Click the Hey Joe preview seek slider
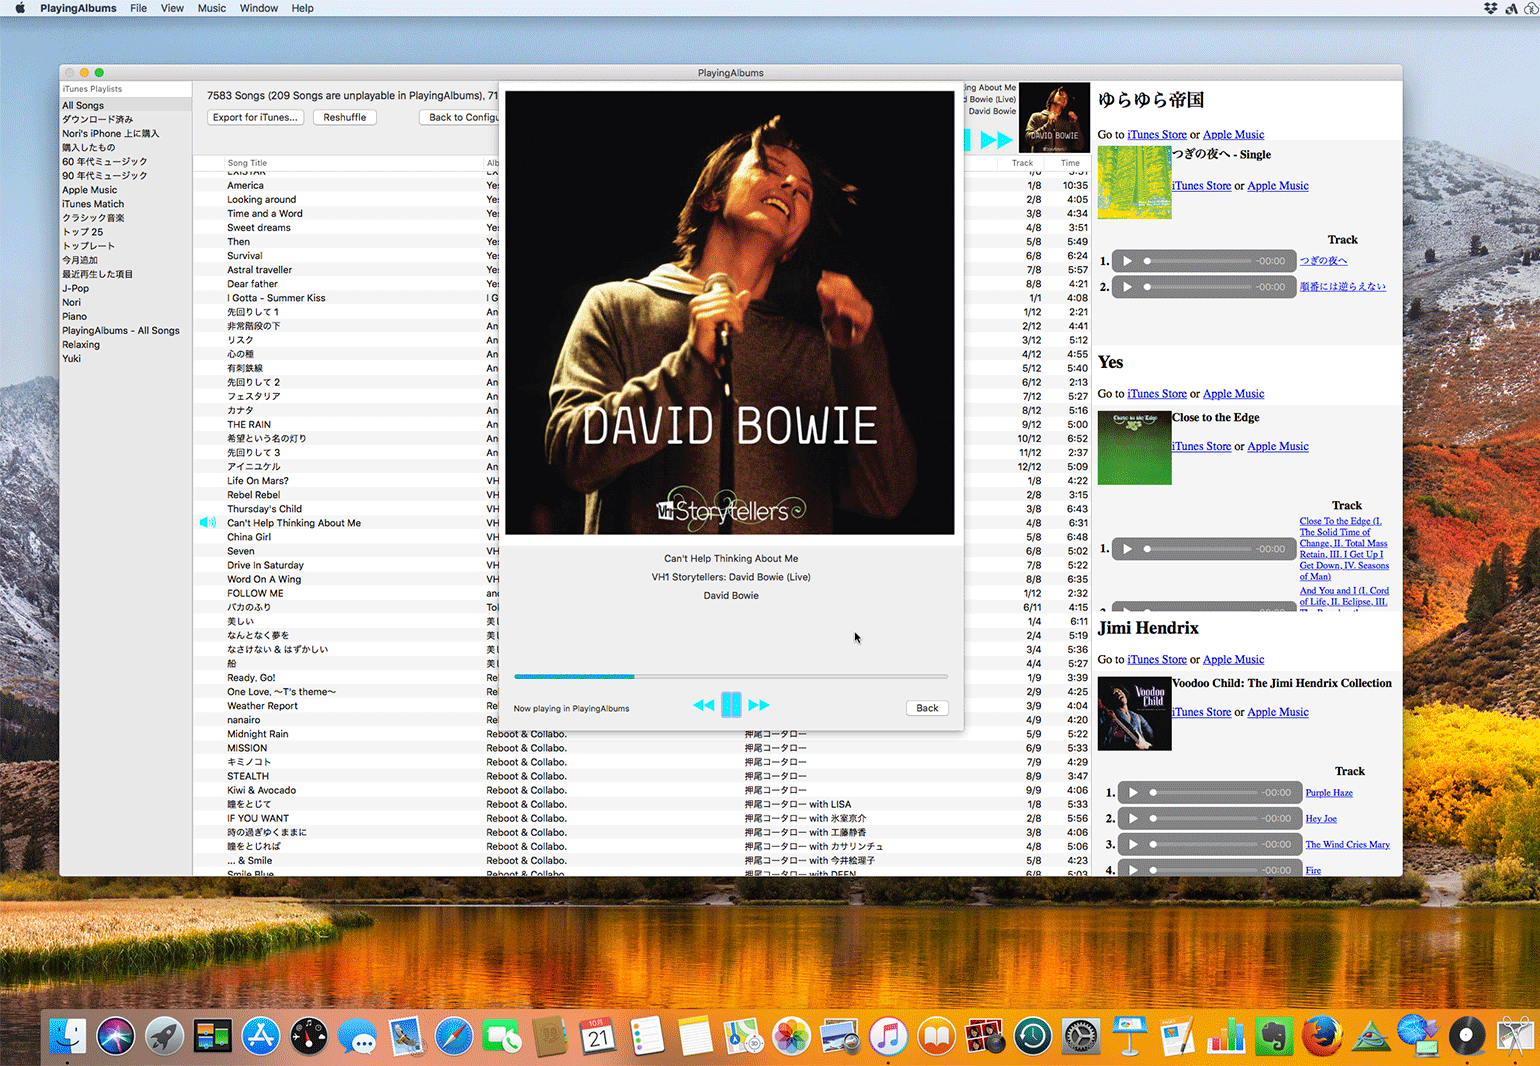 pyautogui.click(x=1204, y=819)
